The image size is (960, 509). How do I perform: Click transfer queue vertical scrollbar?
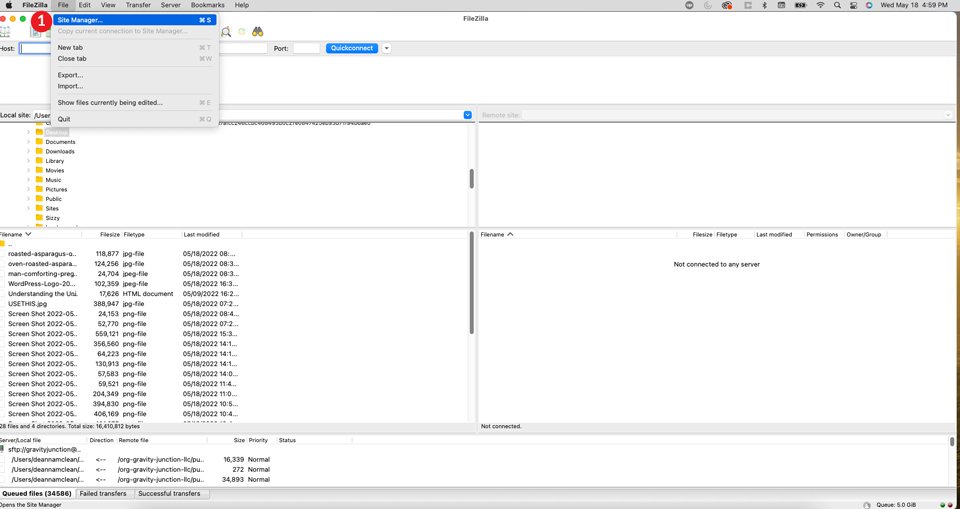click(x=952, y=442)
